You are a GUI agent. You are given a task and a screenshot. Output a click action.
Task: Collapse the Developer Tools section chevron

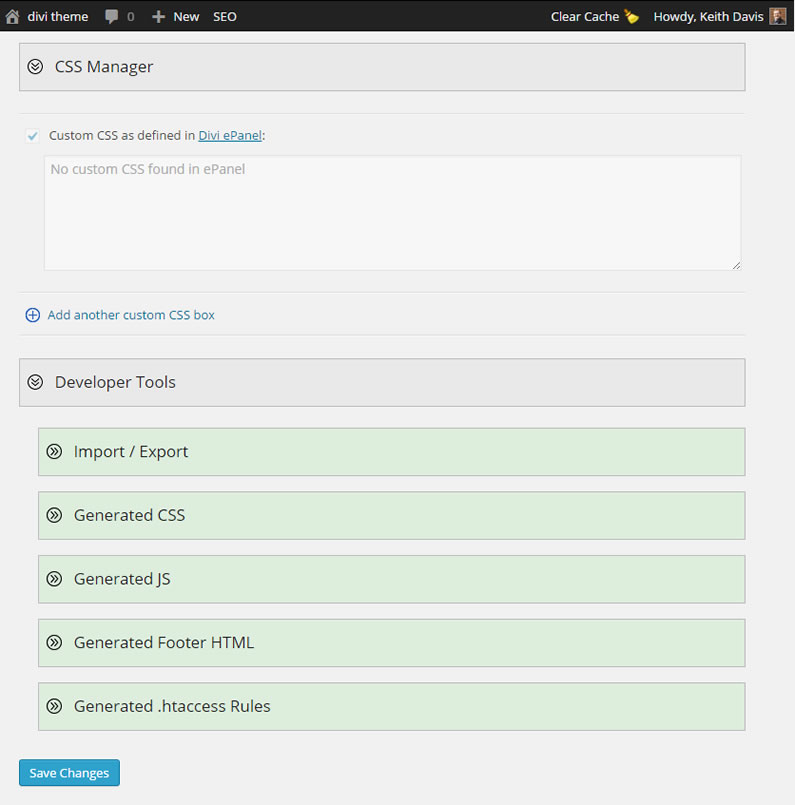[x=35, y=382]
